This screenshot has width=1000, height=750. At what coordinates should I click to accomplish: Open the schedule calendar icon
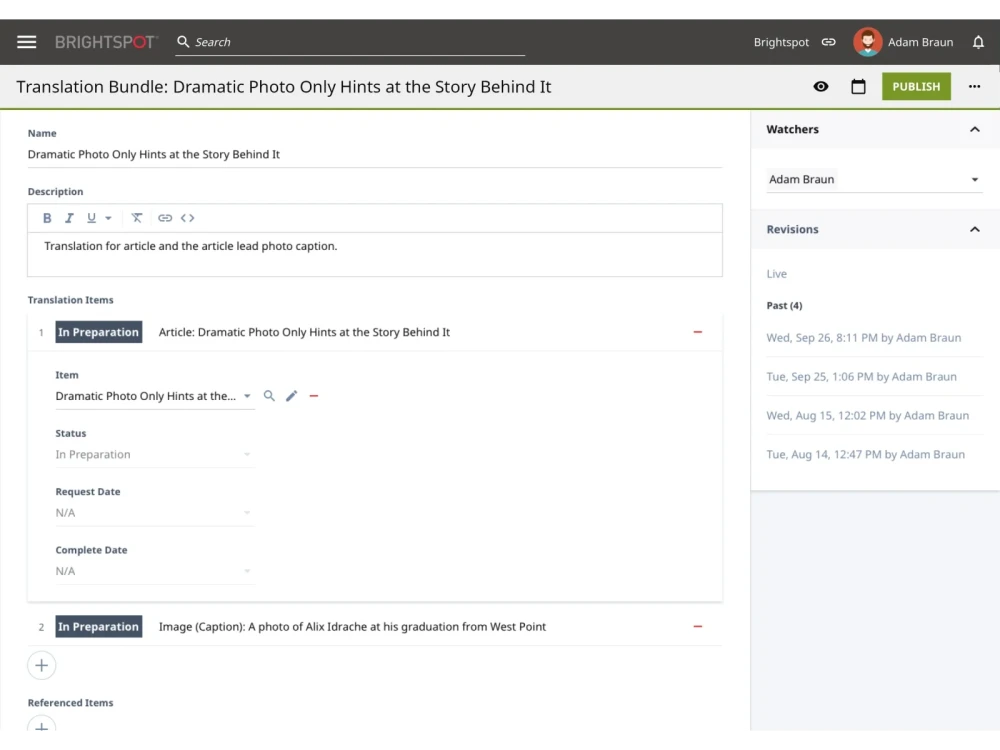[x=858, y=87]
